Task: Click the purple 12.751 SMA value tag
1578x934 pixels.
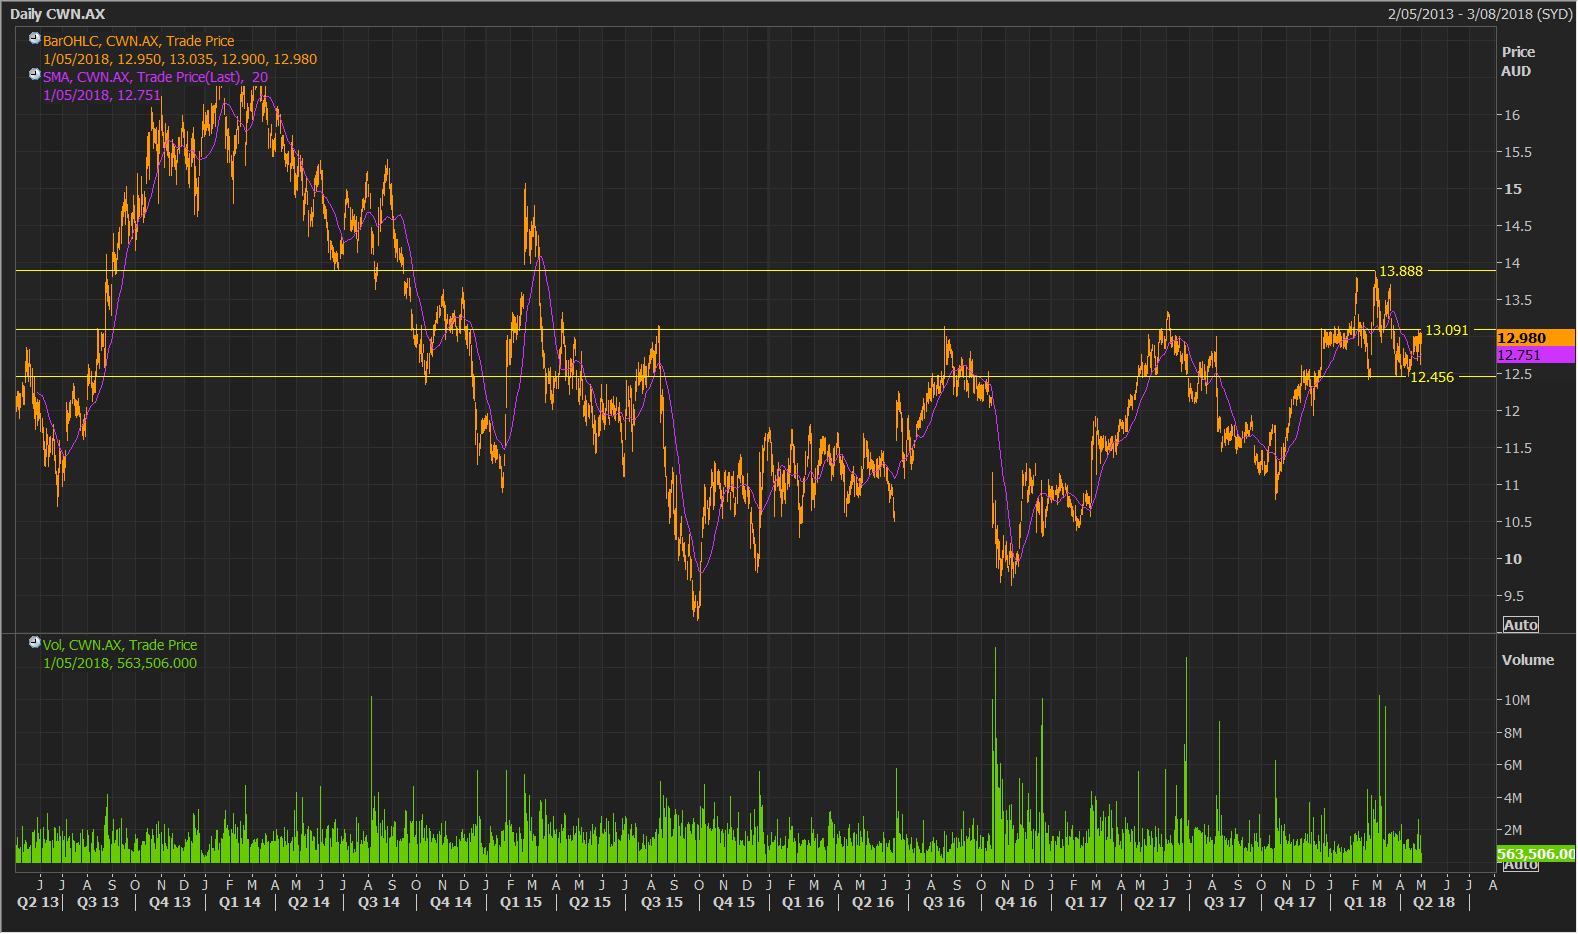Action: click(x=1535, y=355)
